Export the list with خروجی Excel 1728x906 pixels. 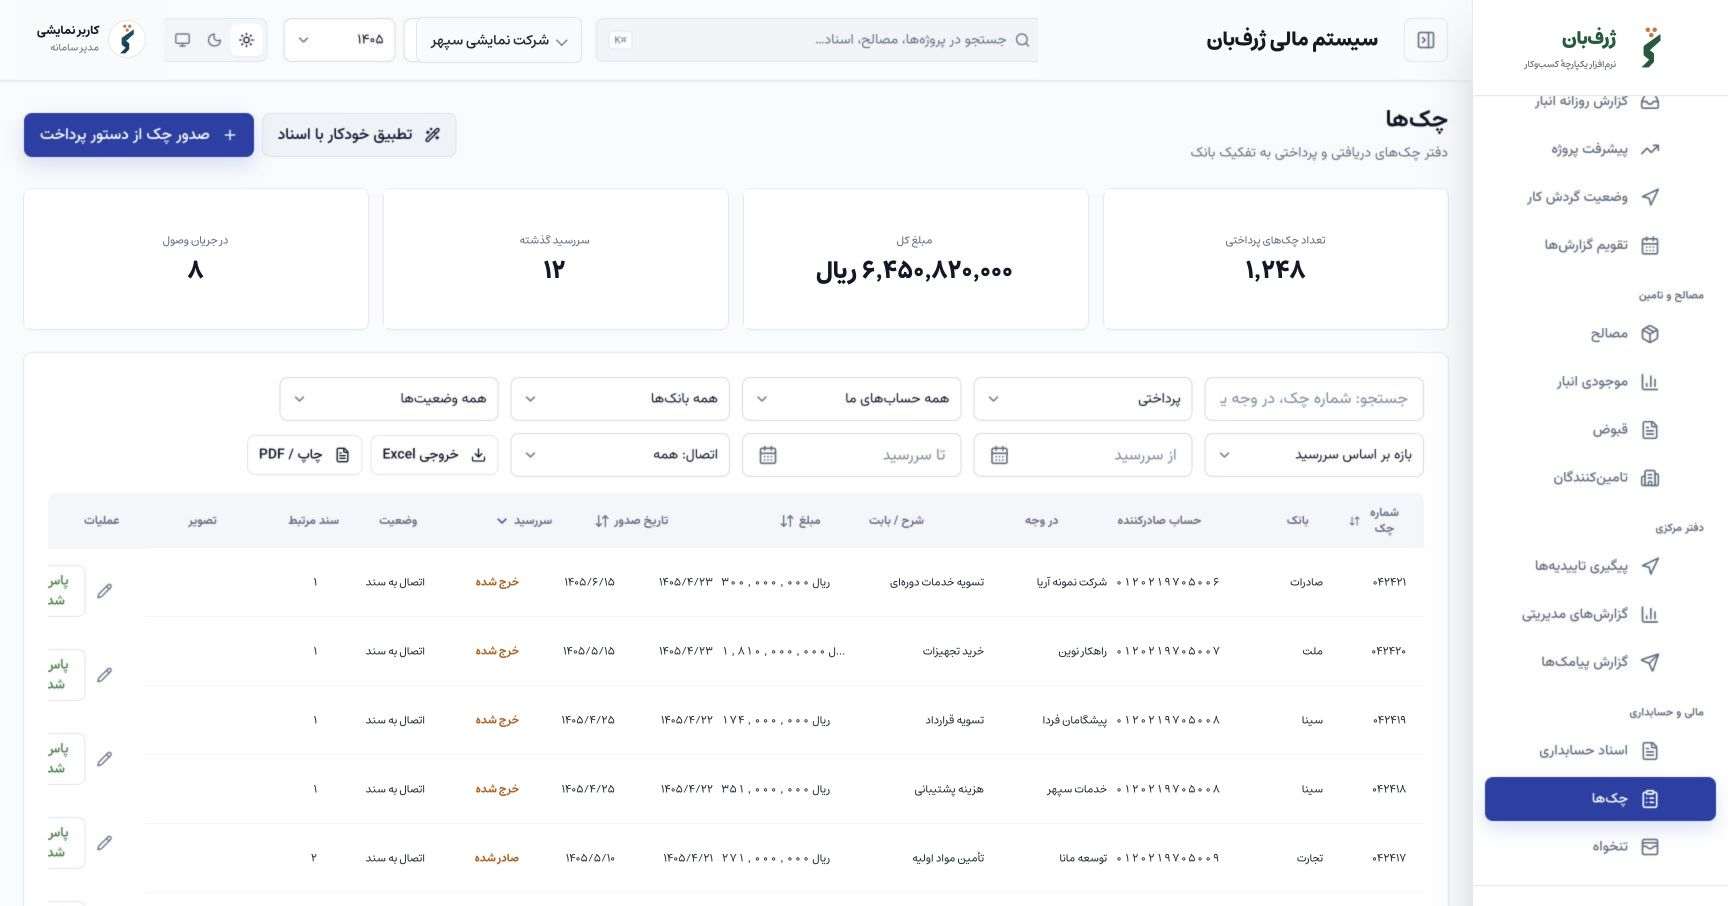434,455
